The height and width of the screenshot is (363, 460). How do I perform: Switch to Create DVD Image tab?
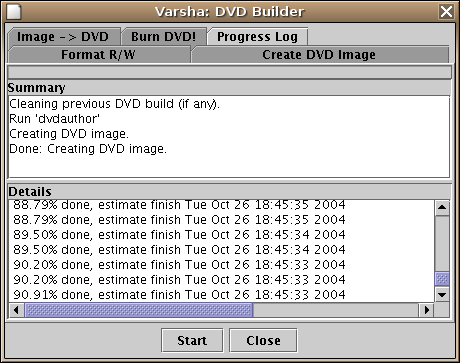(x=319, y=55)
